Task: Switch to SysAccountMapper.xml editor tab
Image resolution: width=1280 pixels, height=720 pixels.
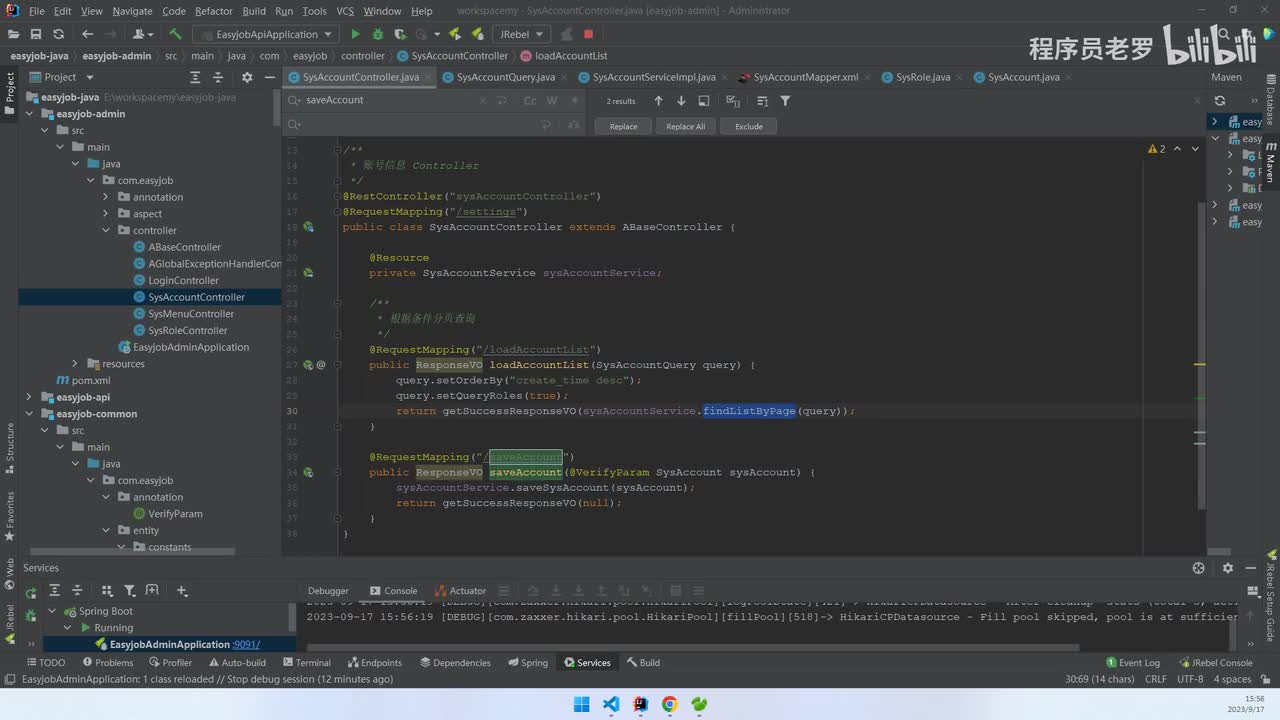Action: click(804, 77)
